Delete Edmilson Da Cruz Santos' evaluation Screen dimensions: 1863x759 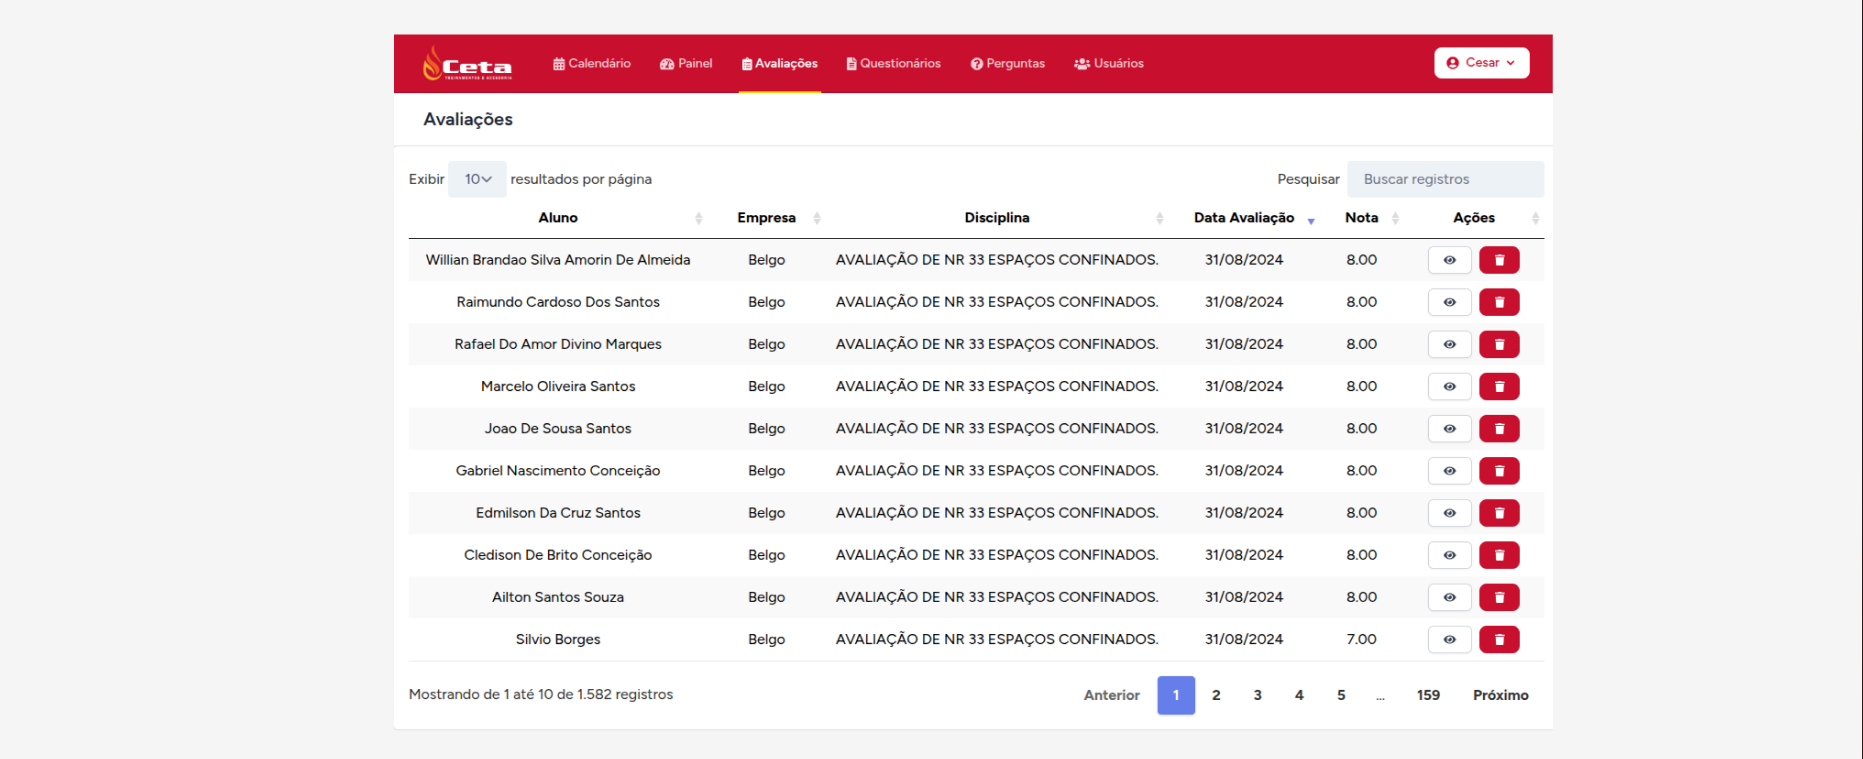pos(1499,513)
